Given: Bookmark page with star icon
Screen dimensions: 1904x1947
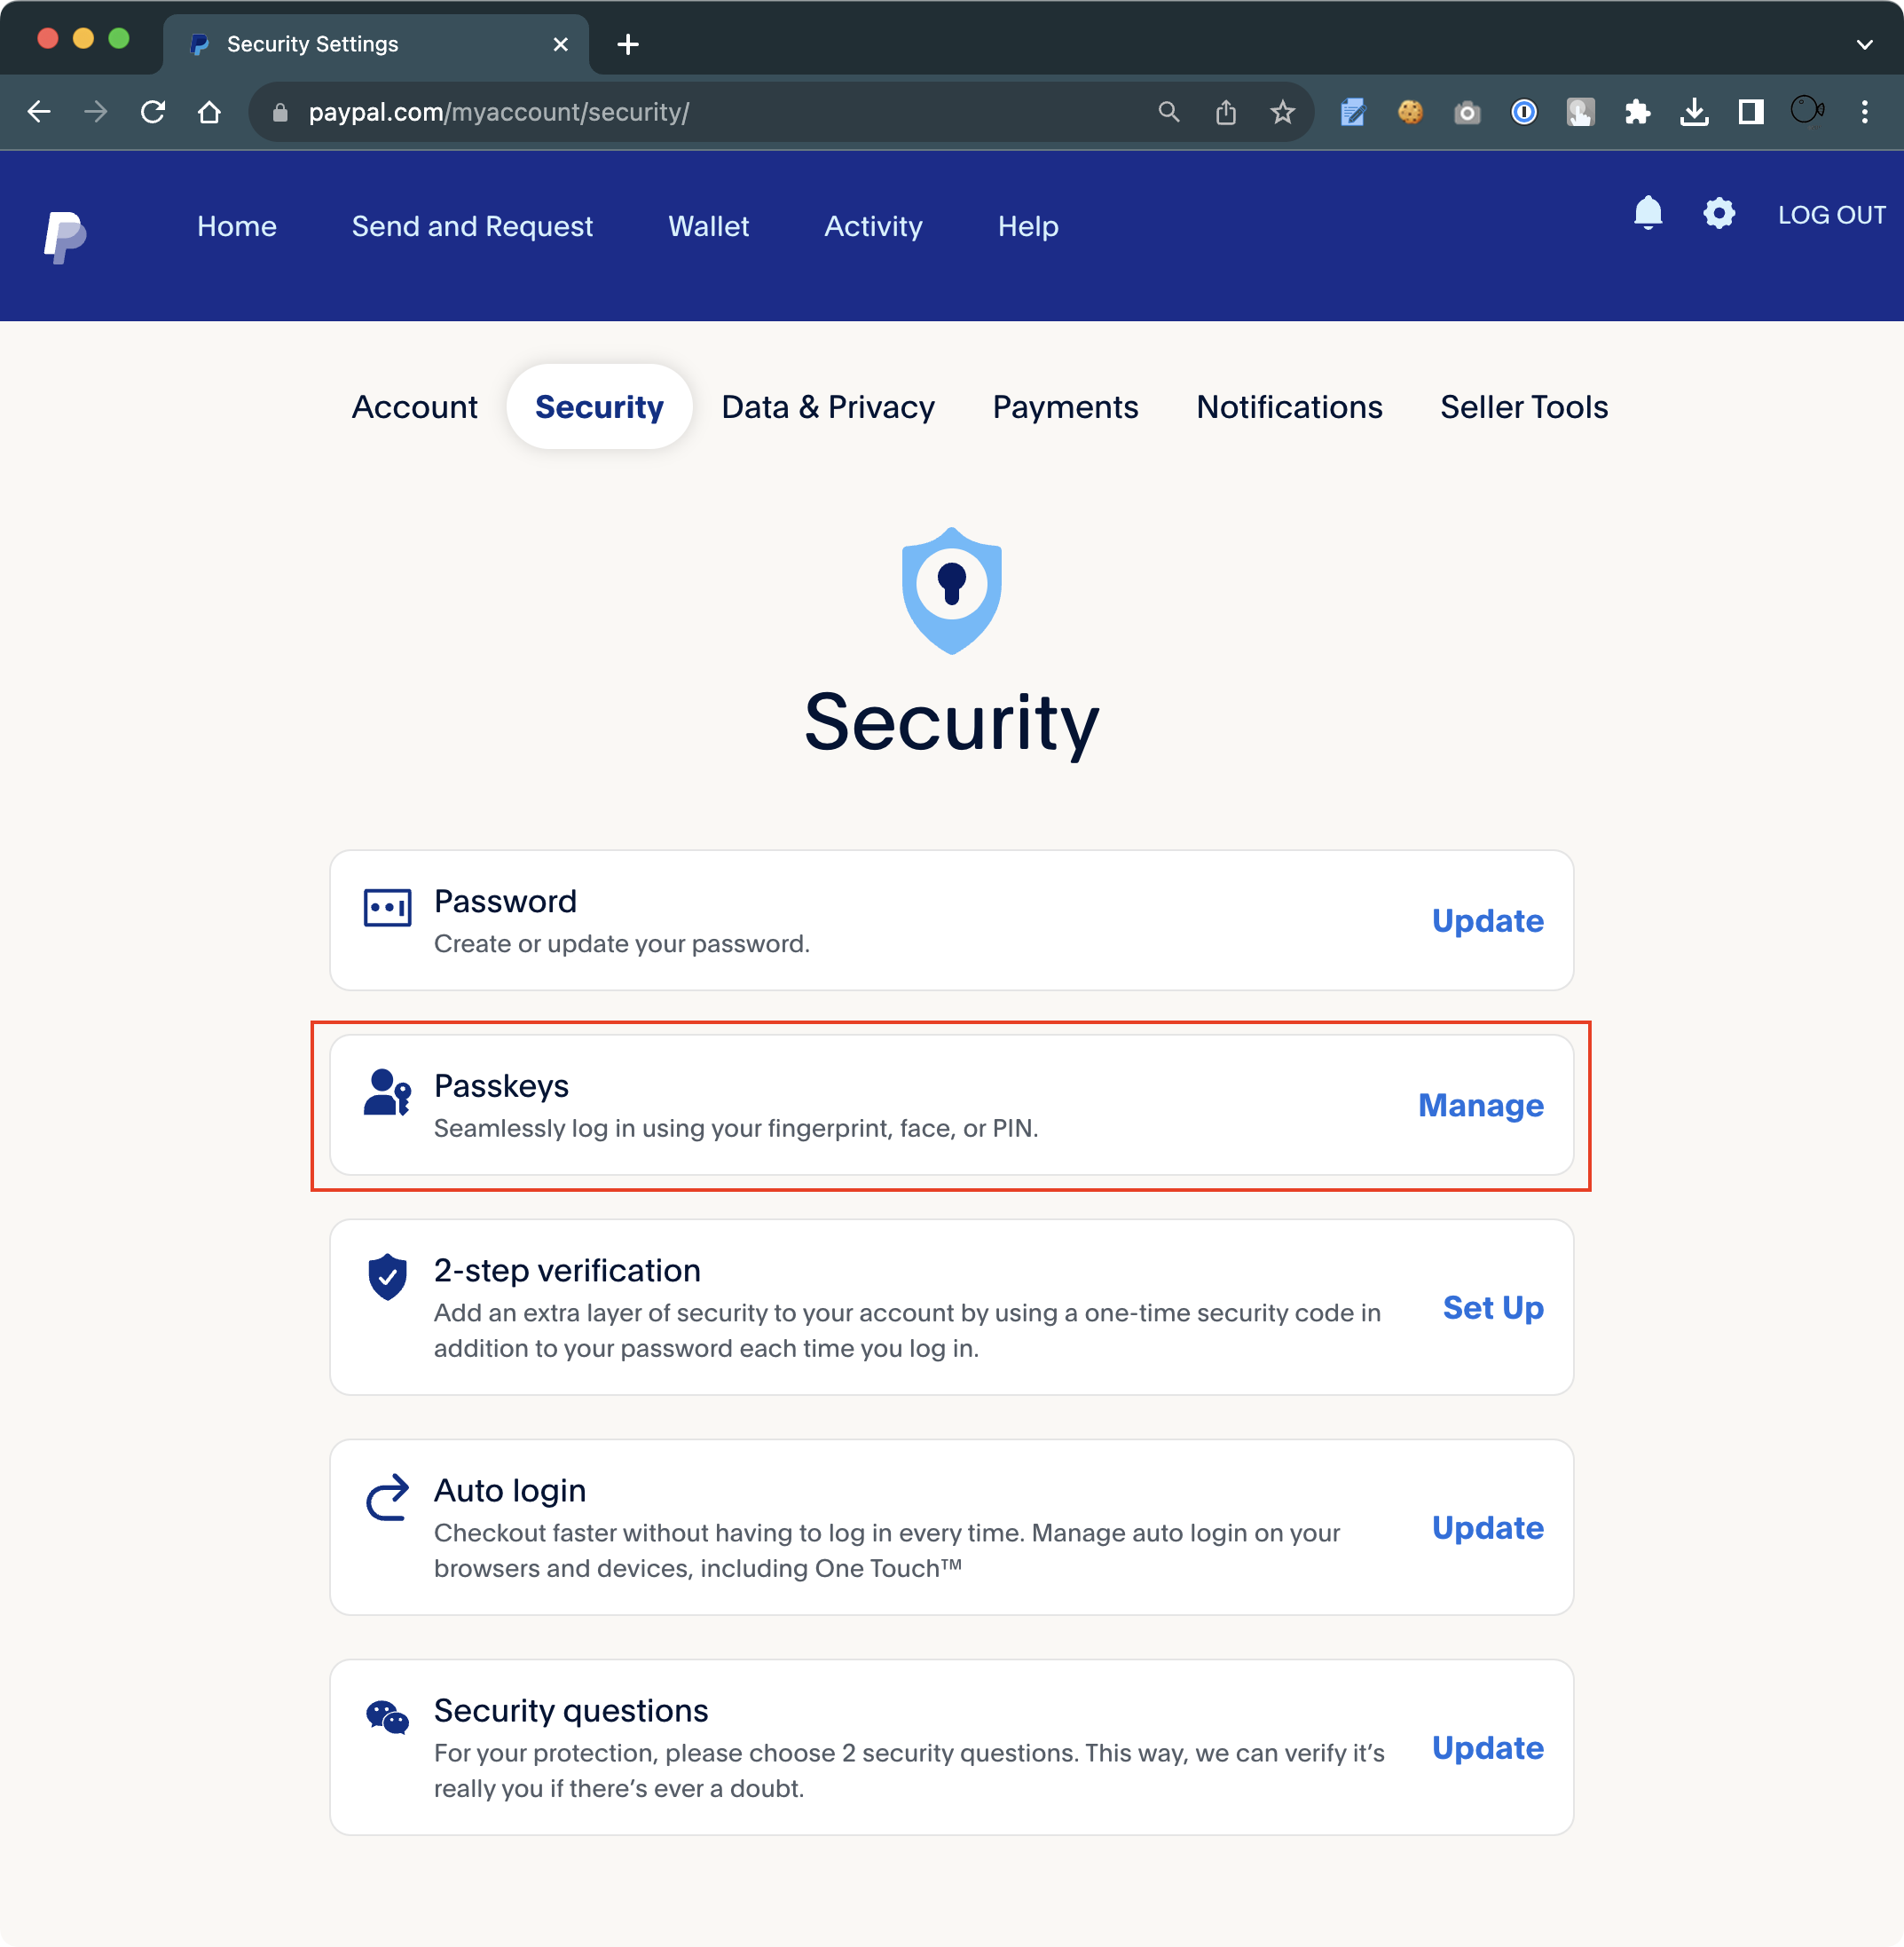Looking at the screenshot, I should point(1282,112).
